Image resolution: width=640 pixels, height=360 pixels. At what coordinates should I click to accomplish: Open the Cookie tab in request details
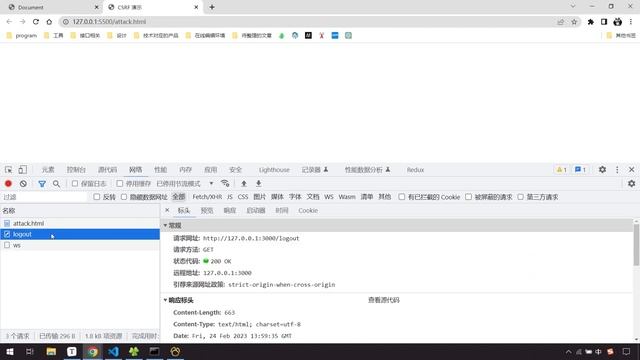pos(308,211)
